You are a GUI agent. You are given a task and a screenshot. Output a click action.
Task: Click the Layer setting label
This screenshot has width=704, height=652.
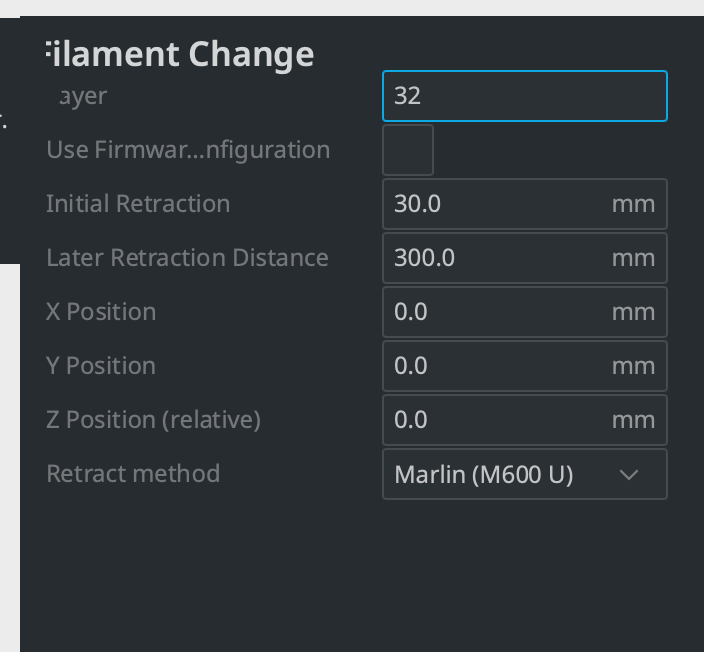(83, 97)
